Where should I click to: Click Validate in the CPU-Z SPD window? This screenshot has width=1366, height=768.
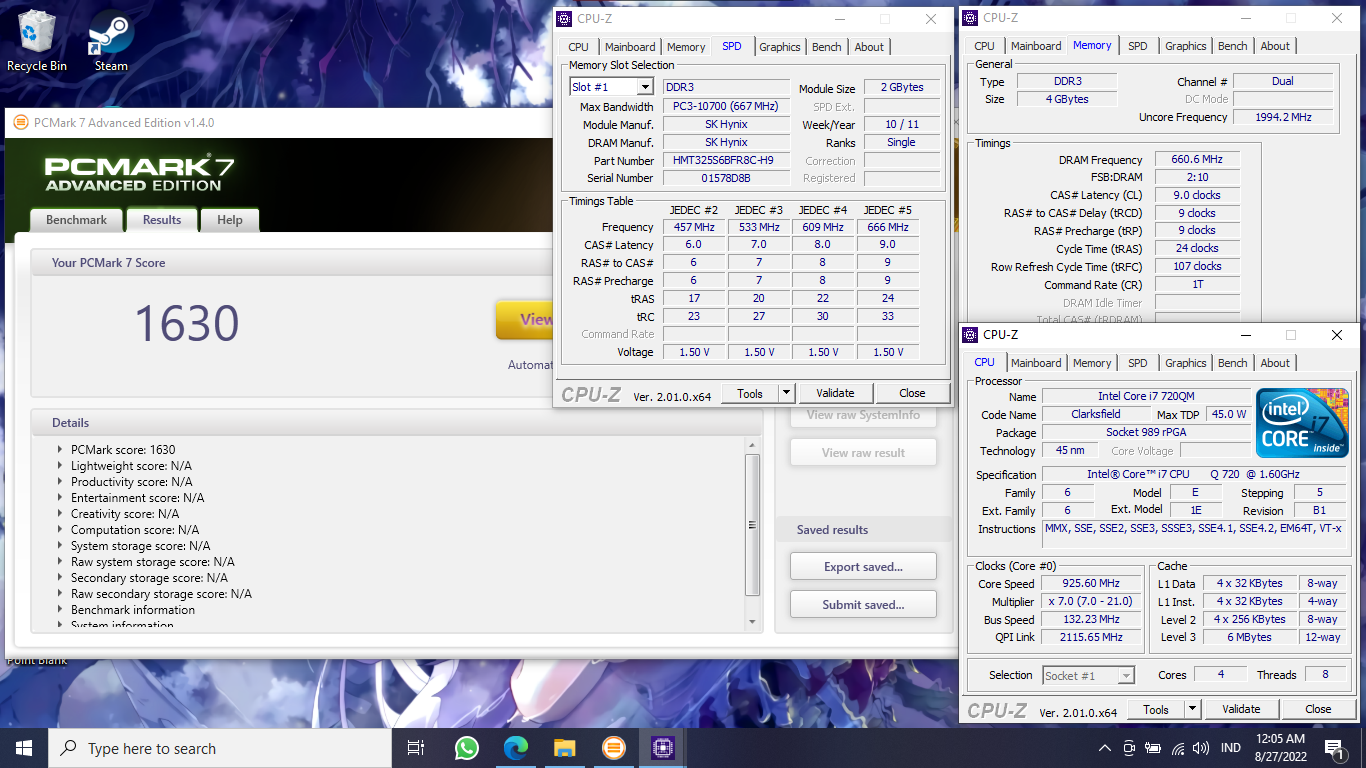coord(835,393)
